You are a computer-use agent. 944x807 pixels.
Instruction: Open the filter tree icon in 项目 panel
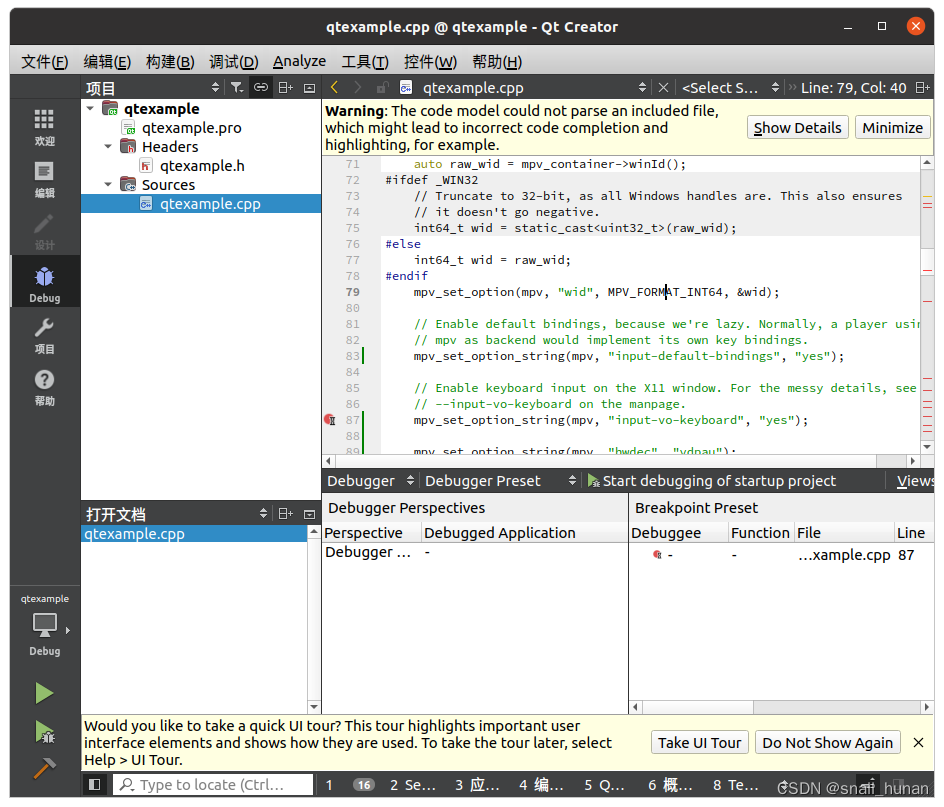[x=238, y=87]
